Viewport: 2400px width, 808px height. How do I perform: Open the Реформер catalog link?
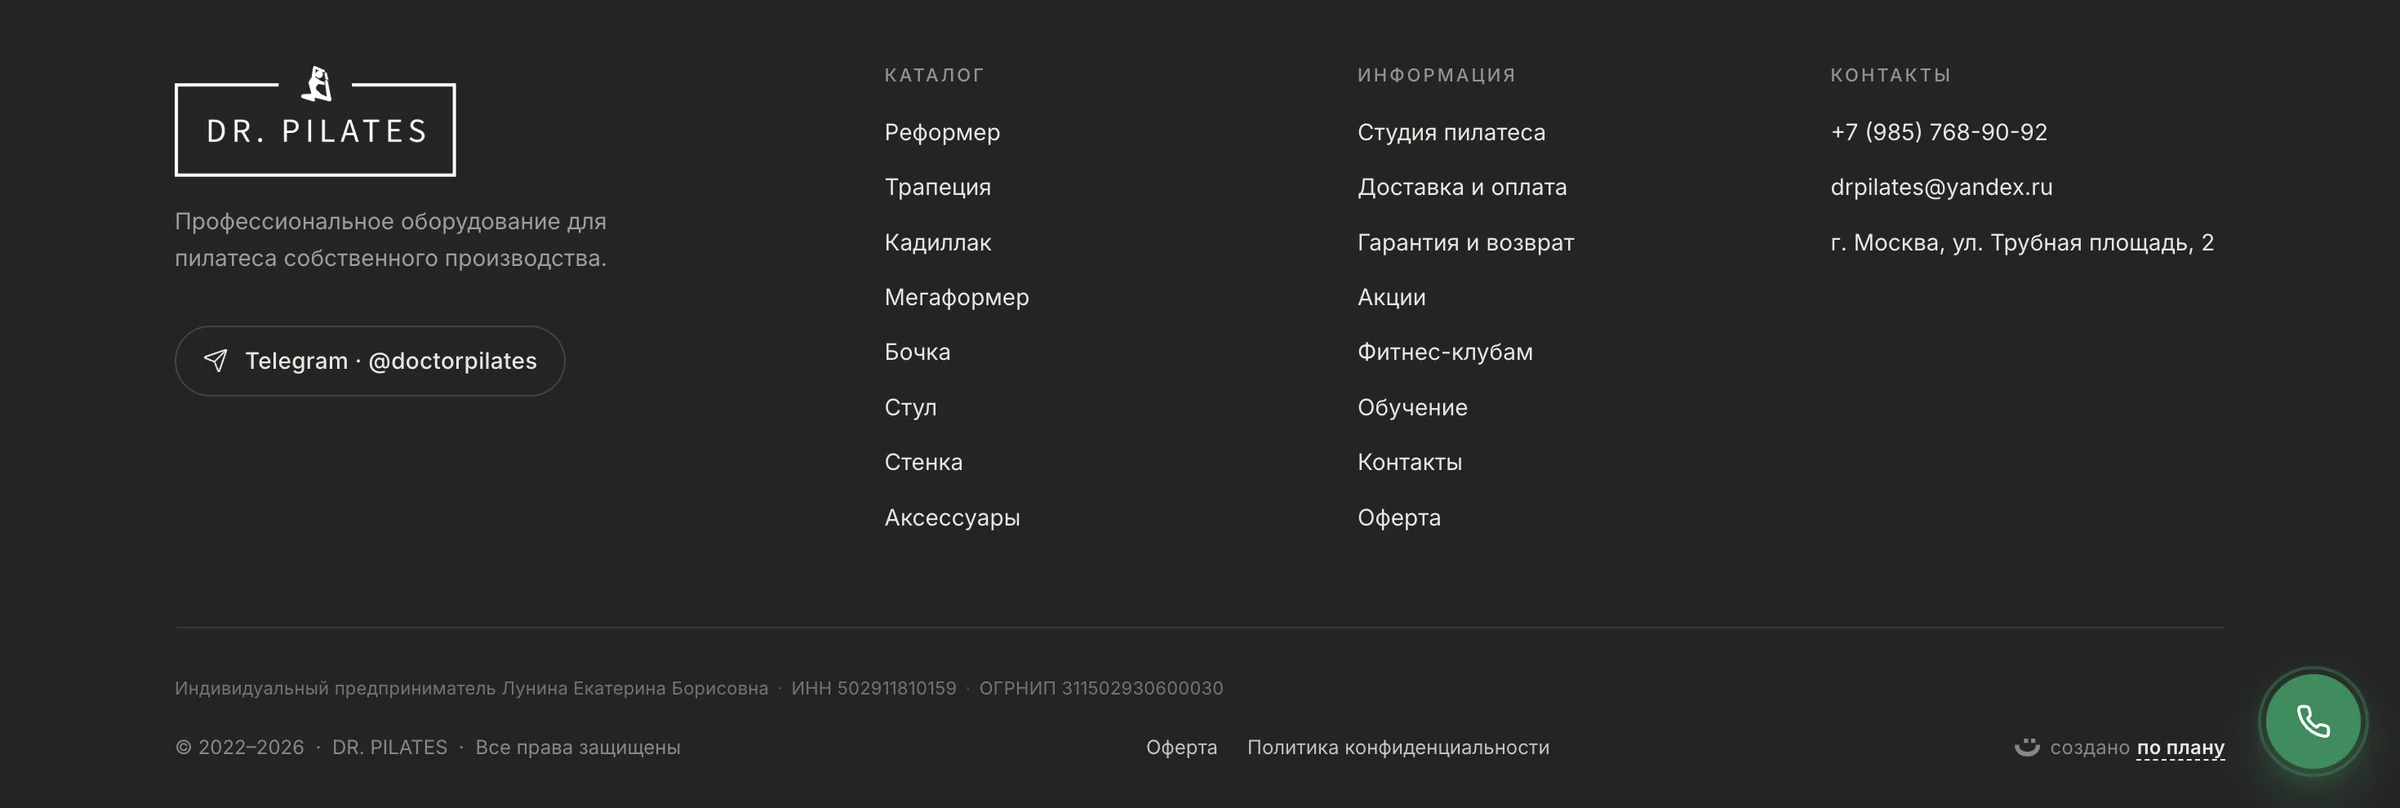[x=942, y=132]
